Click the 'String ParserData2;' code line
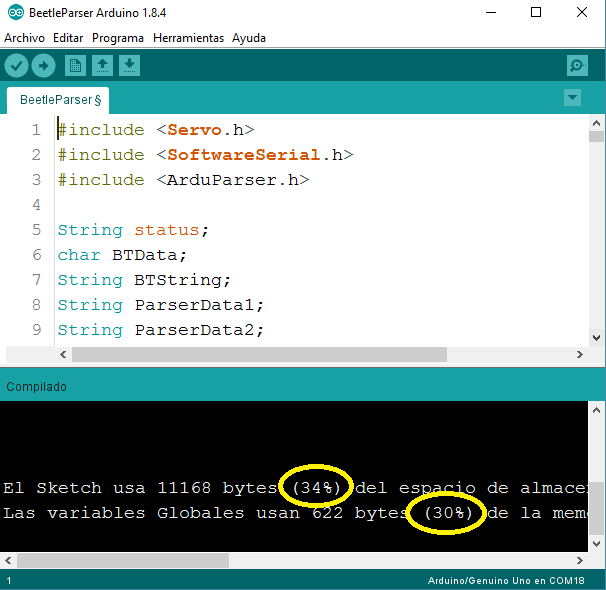 [x=161, y=330]
